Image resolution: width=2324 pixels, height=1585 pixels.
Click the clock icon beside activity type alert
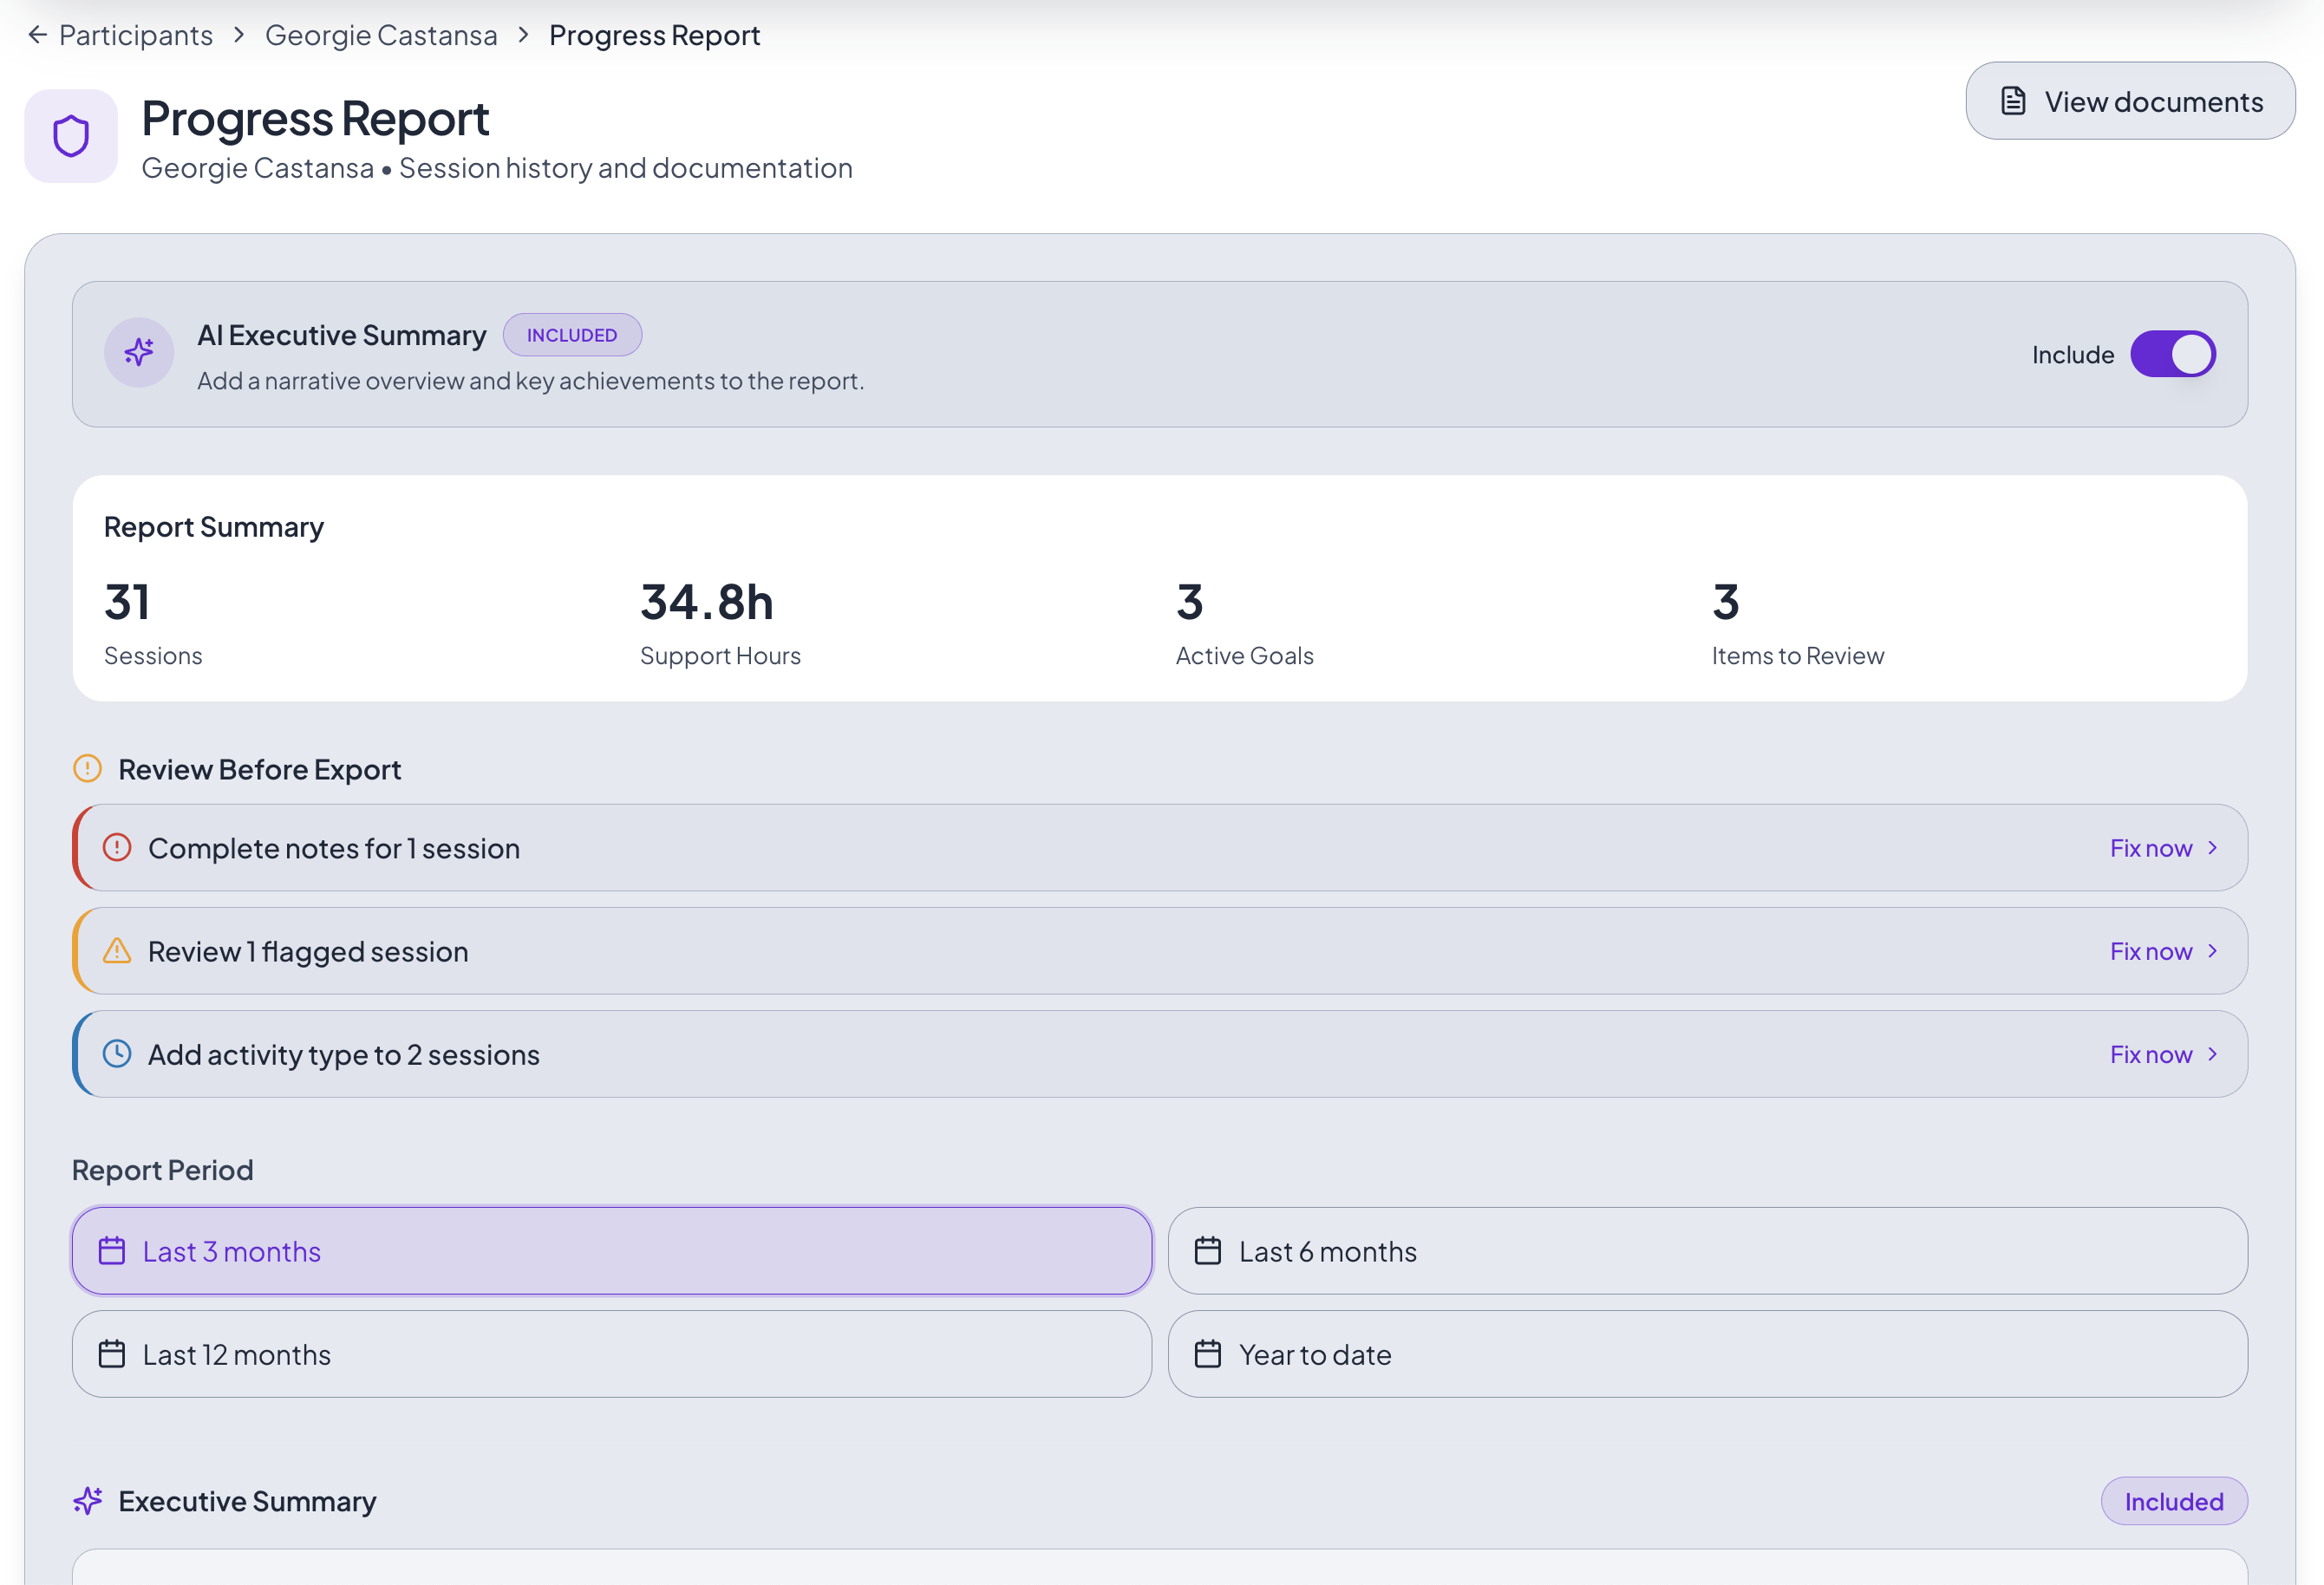click(117, 1053)
